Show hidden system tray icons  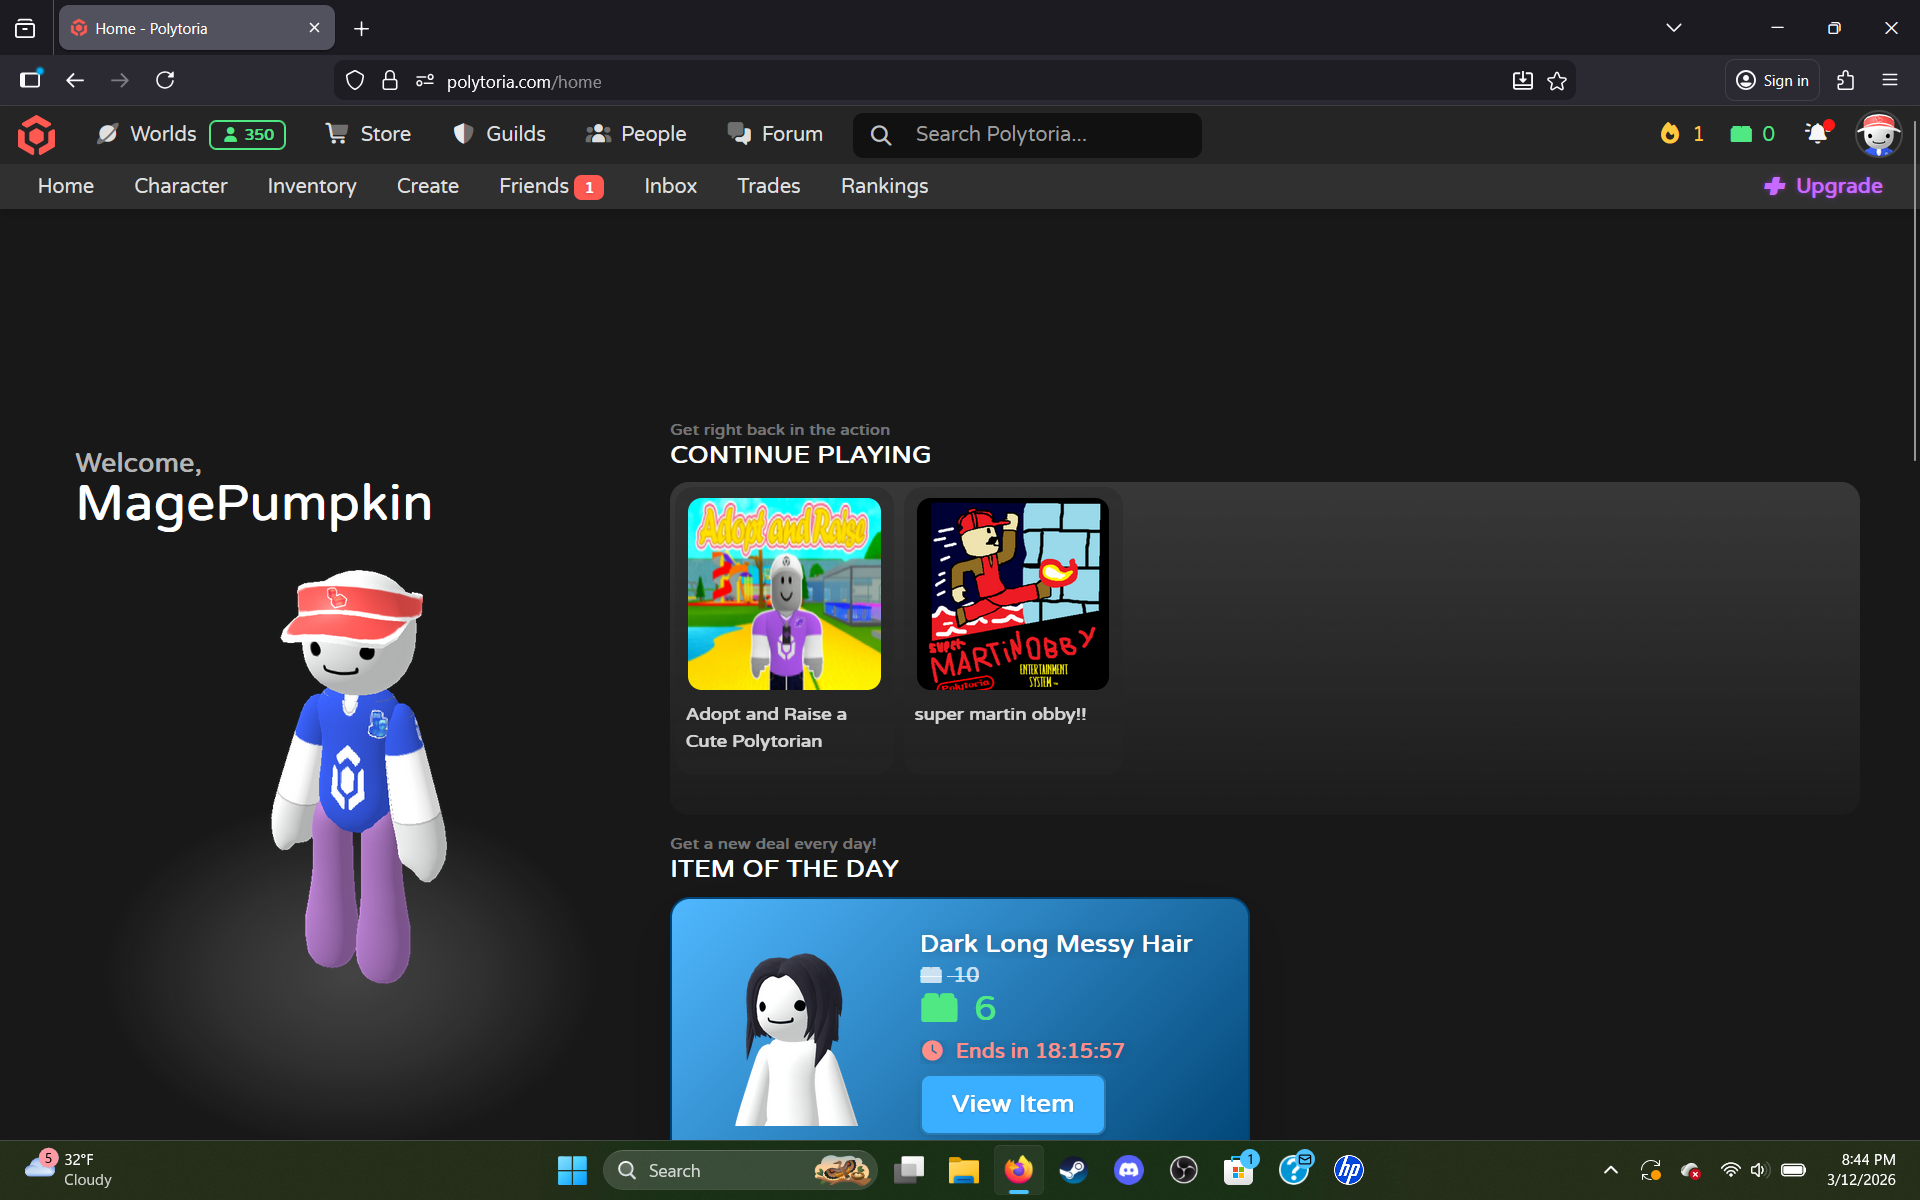(x=1610, y=1170)
